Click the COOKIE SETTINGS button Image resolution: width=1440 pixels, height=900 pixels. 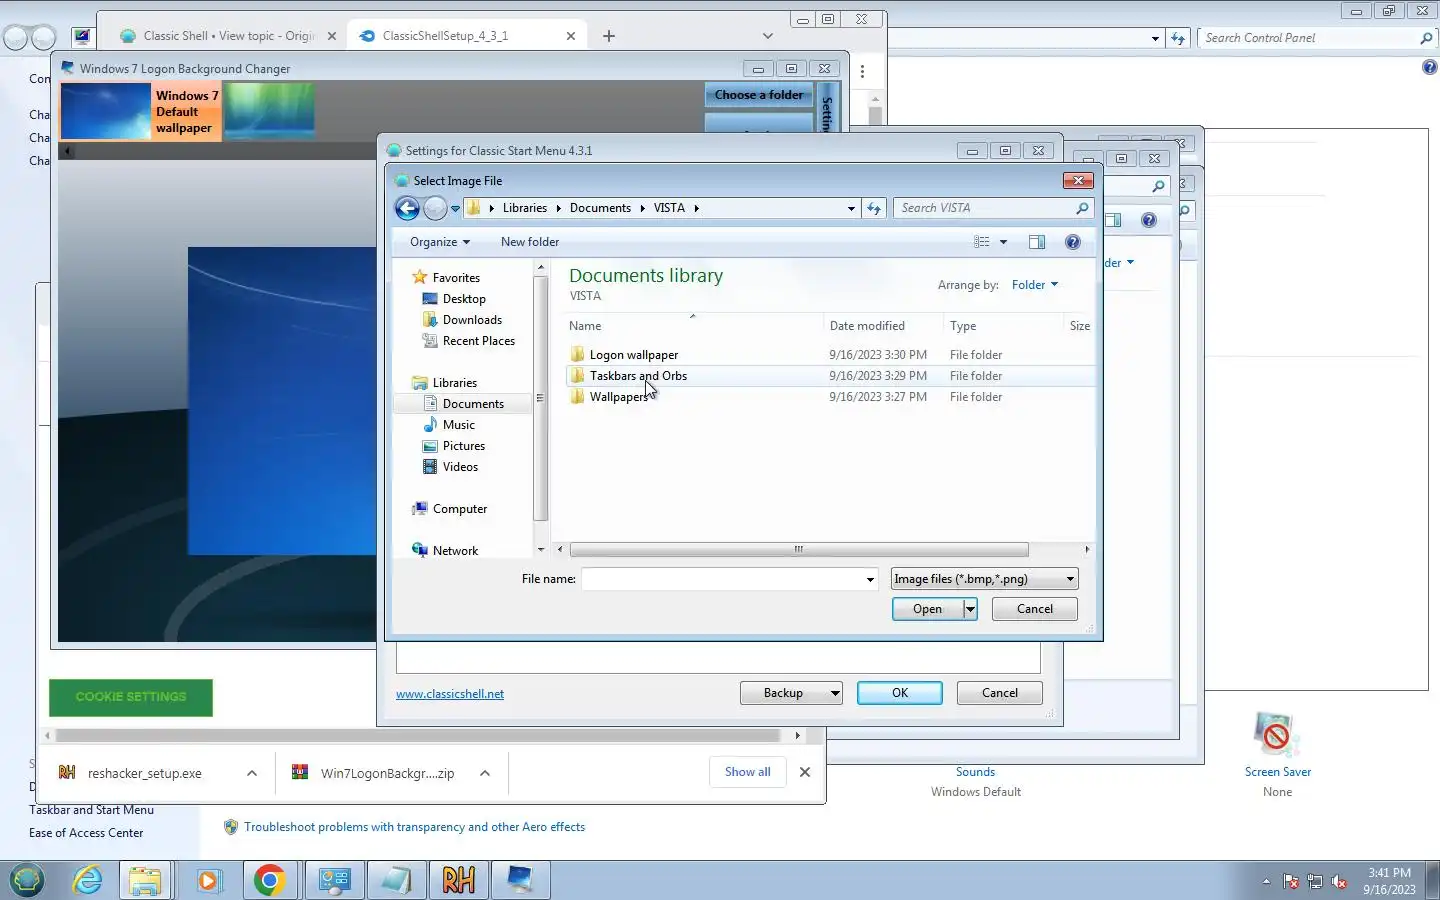coord(131,697)
